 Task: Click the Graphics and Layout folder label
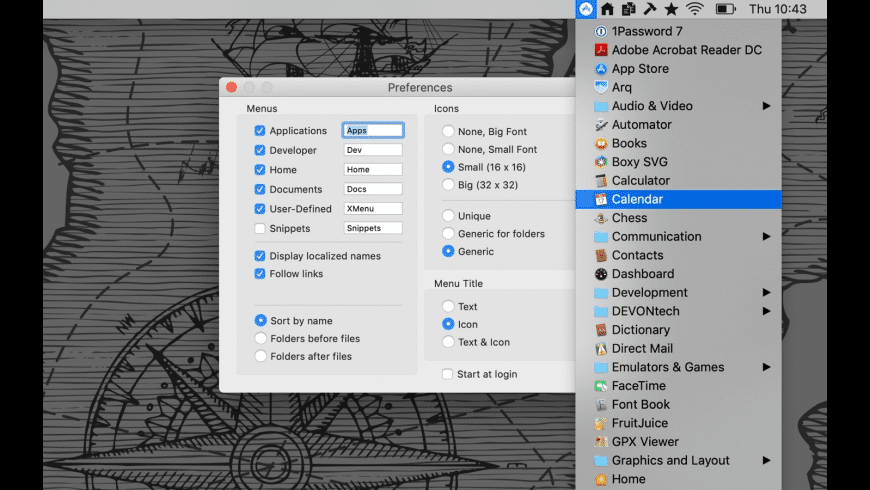click(x=671, y=460)
